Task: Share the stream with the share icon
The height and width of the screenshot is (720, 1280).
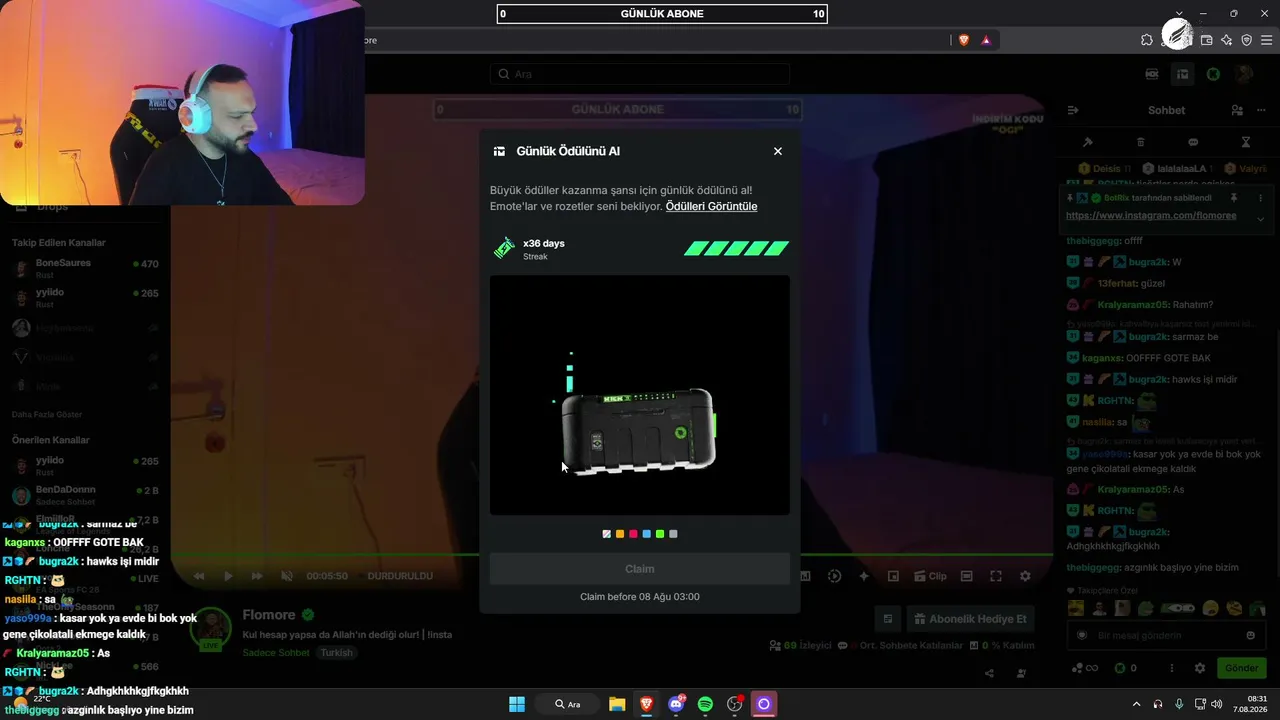Action: click(990, 673)
